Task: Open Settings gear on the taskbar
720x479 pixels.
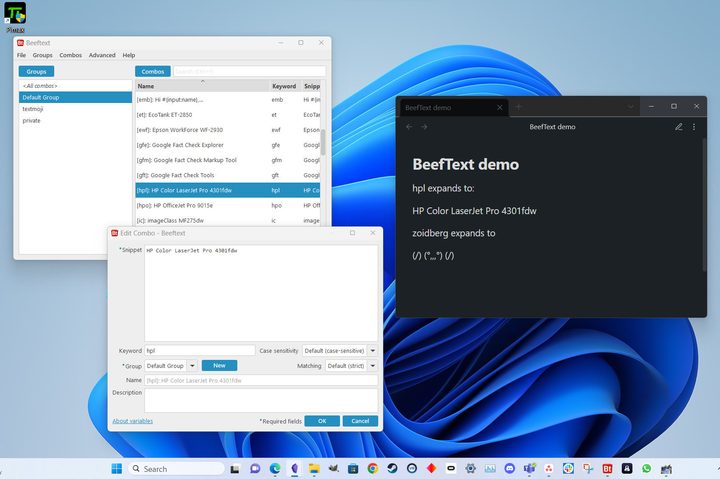Action: coord(470,468)
